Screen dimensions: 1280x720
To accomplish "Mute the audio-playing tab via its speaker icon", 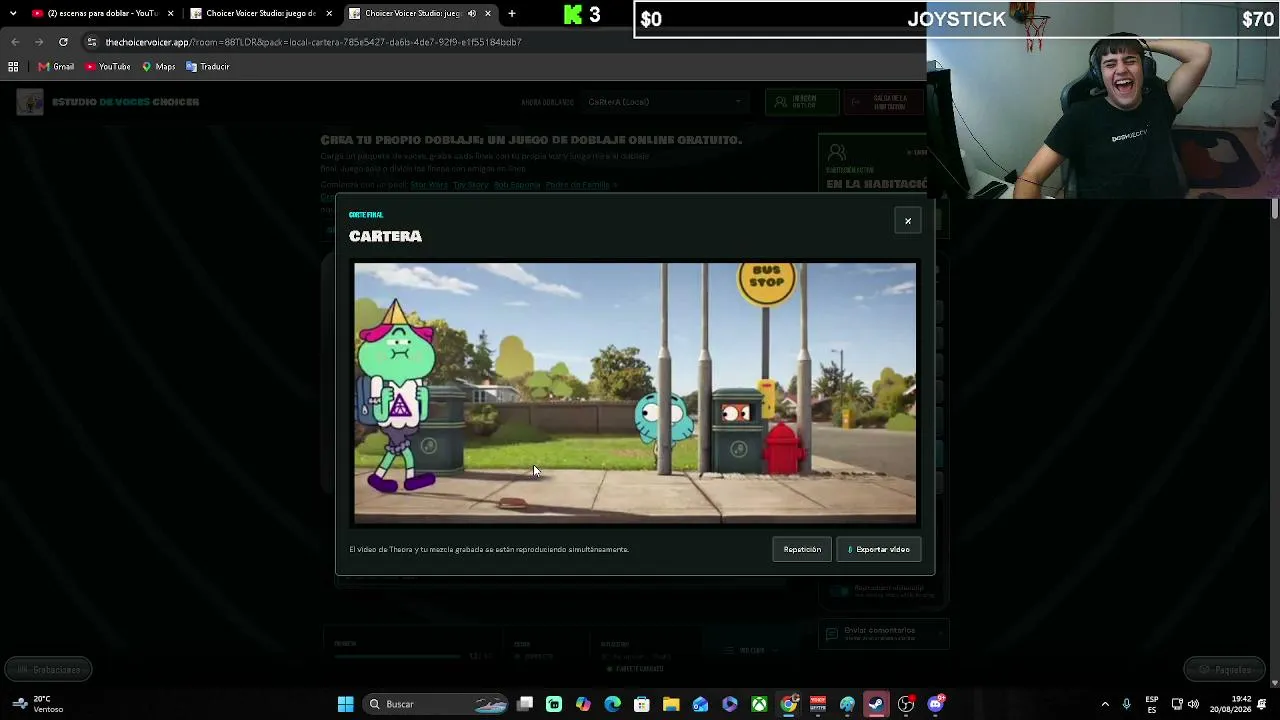I will click(472, 14).
